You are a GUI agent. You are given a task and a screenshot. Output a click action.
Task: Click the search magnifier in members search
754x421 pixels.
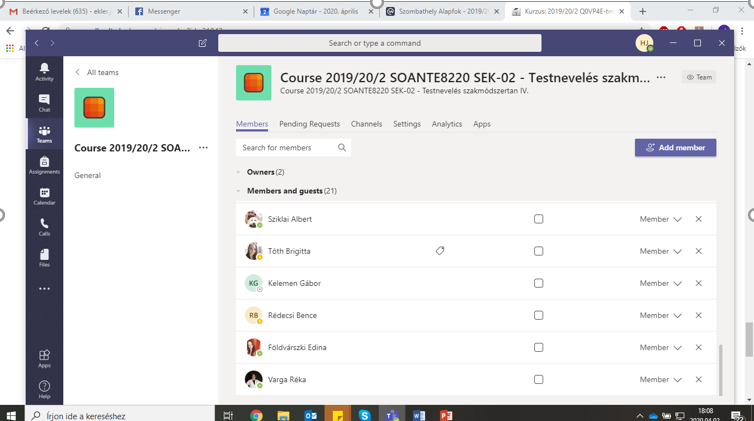pyautogui.click(x=342, y=148)
